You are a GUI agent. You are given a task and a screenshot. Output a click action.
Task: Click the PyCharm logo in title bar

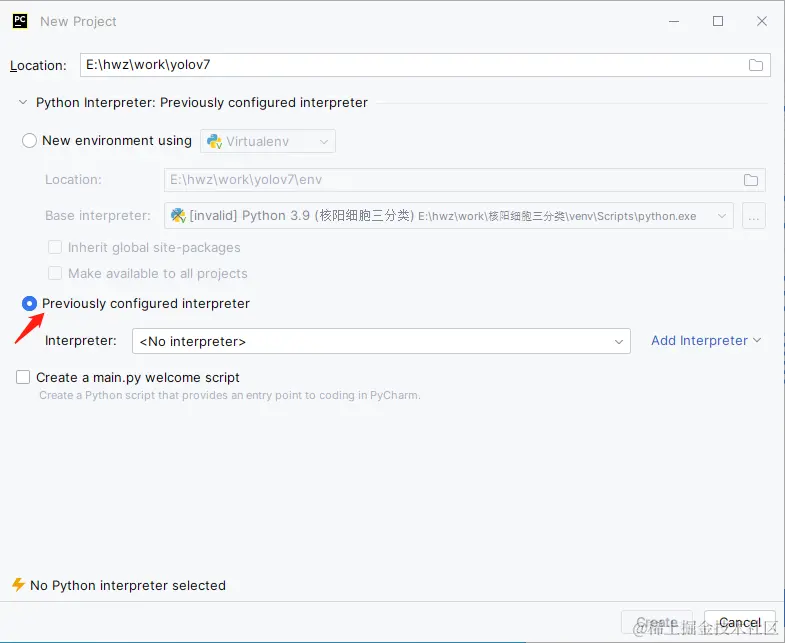click(x=20, y=21)
